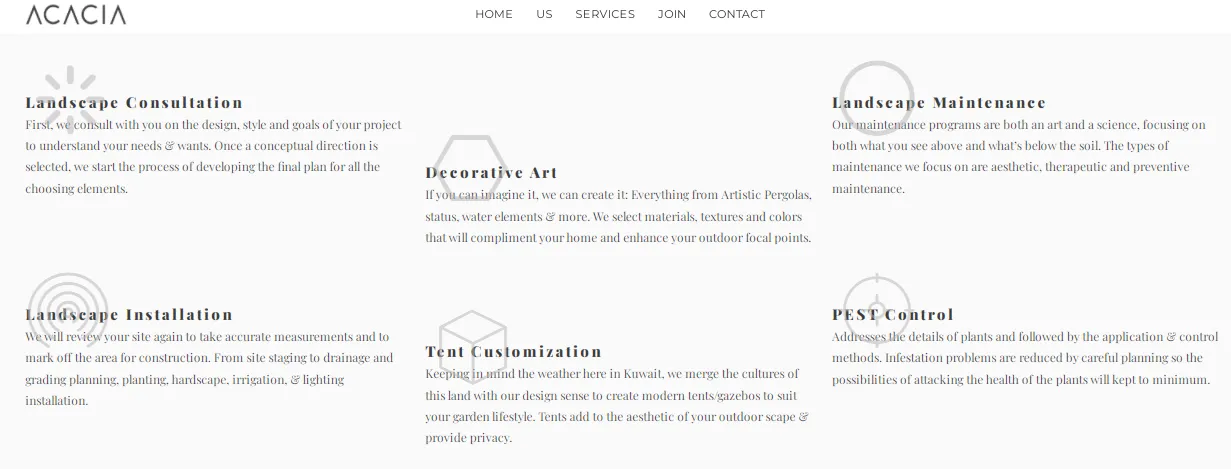Click the Landscape Consultation heading
This screenshot has width=1231, height=469.
134,102
